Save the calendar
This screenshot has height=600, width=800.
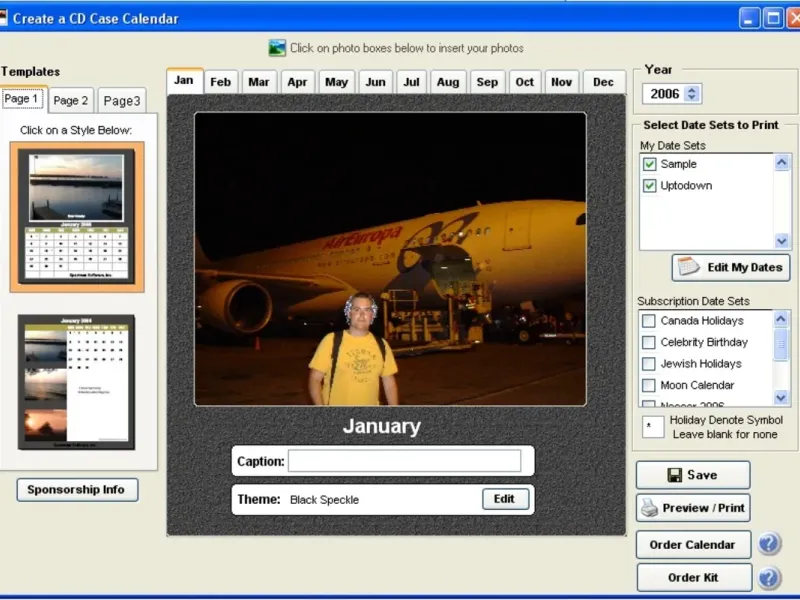point(693,475)
